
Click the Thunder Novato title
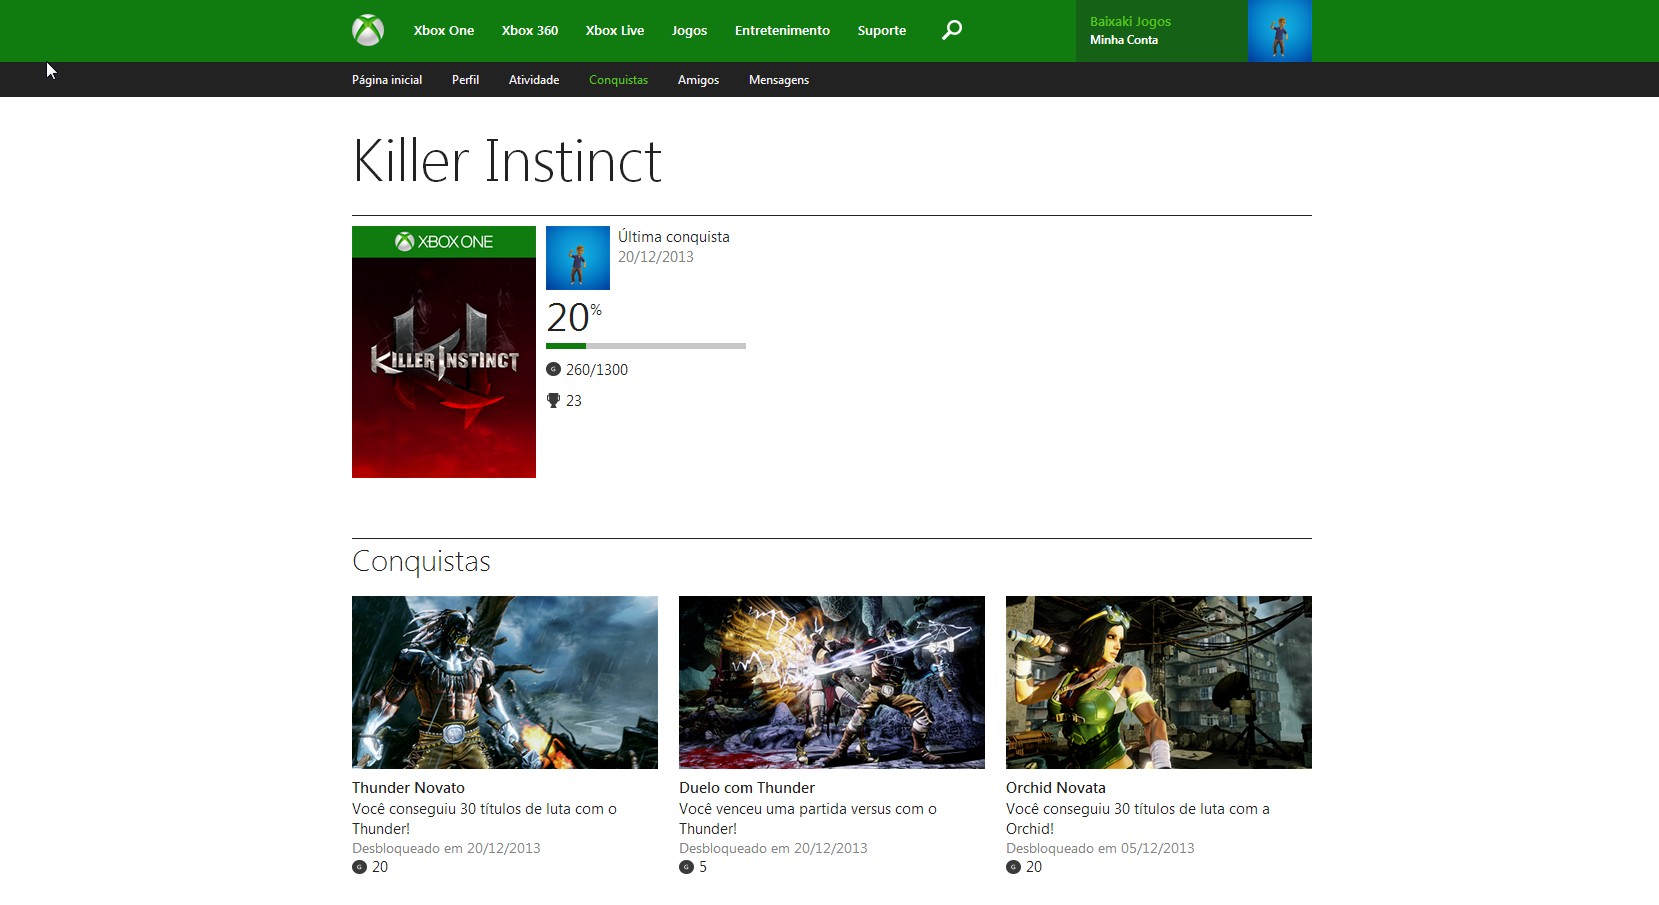coord(408,788)
